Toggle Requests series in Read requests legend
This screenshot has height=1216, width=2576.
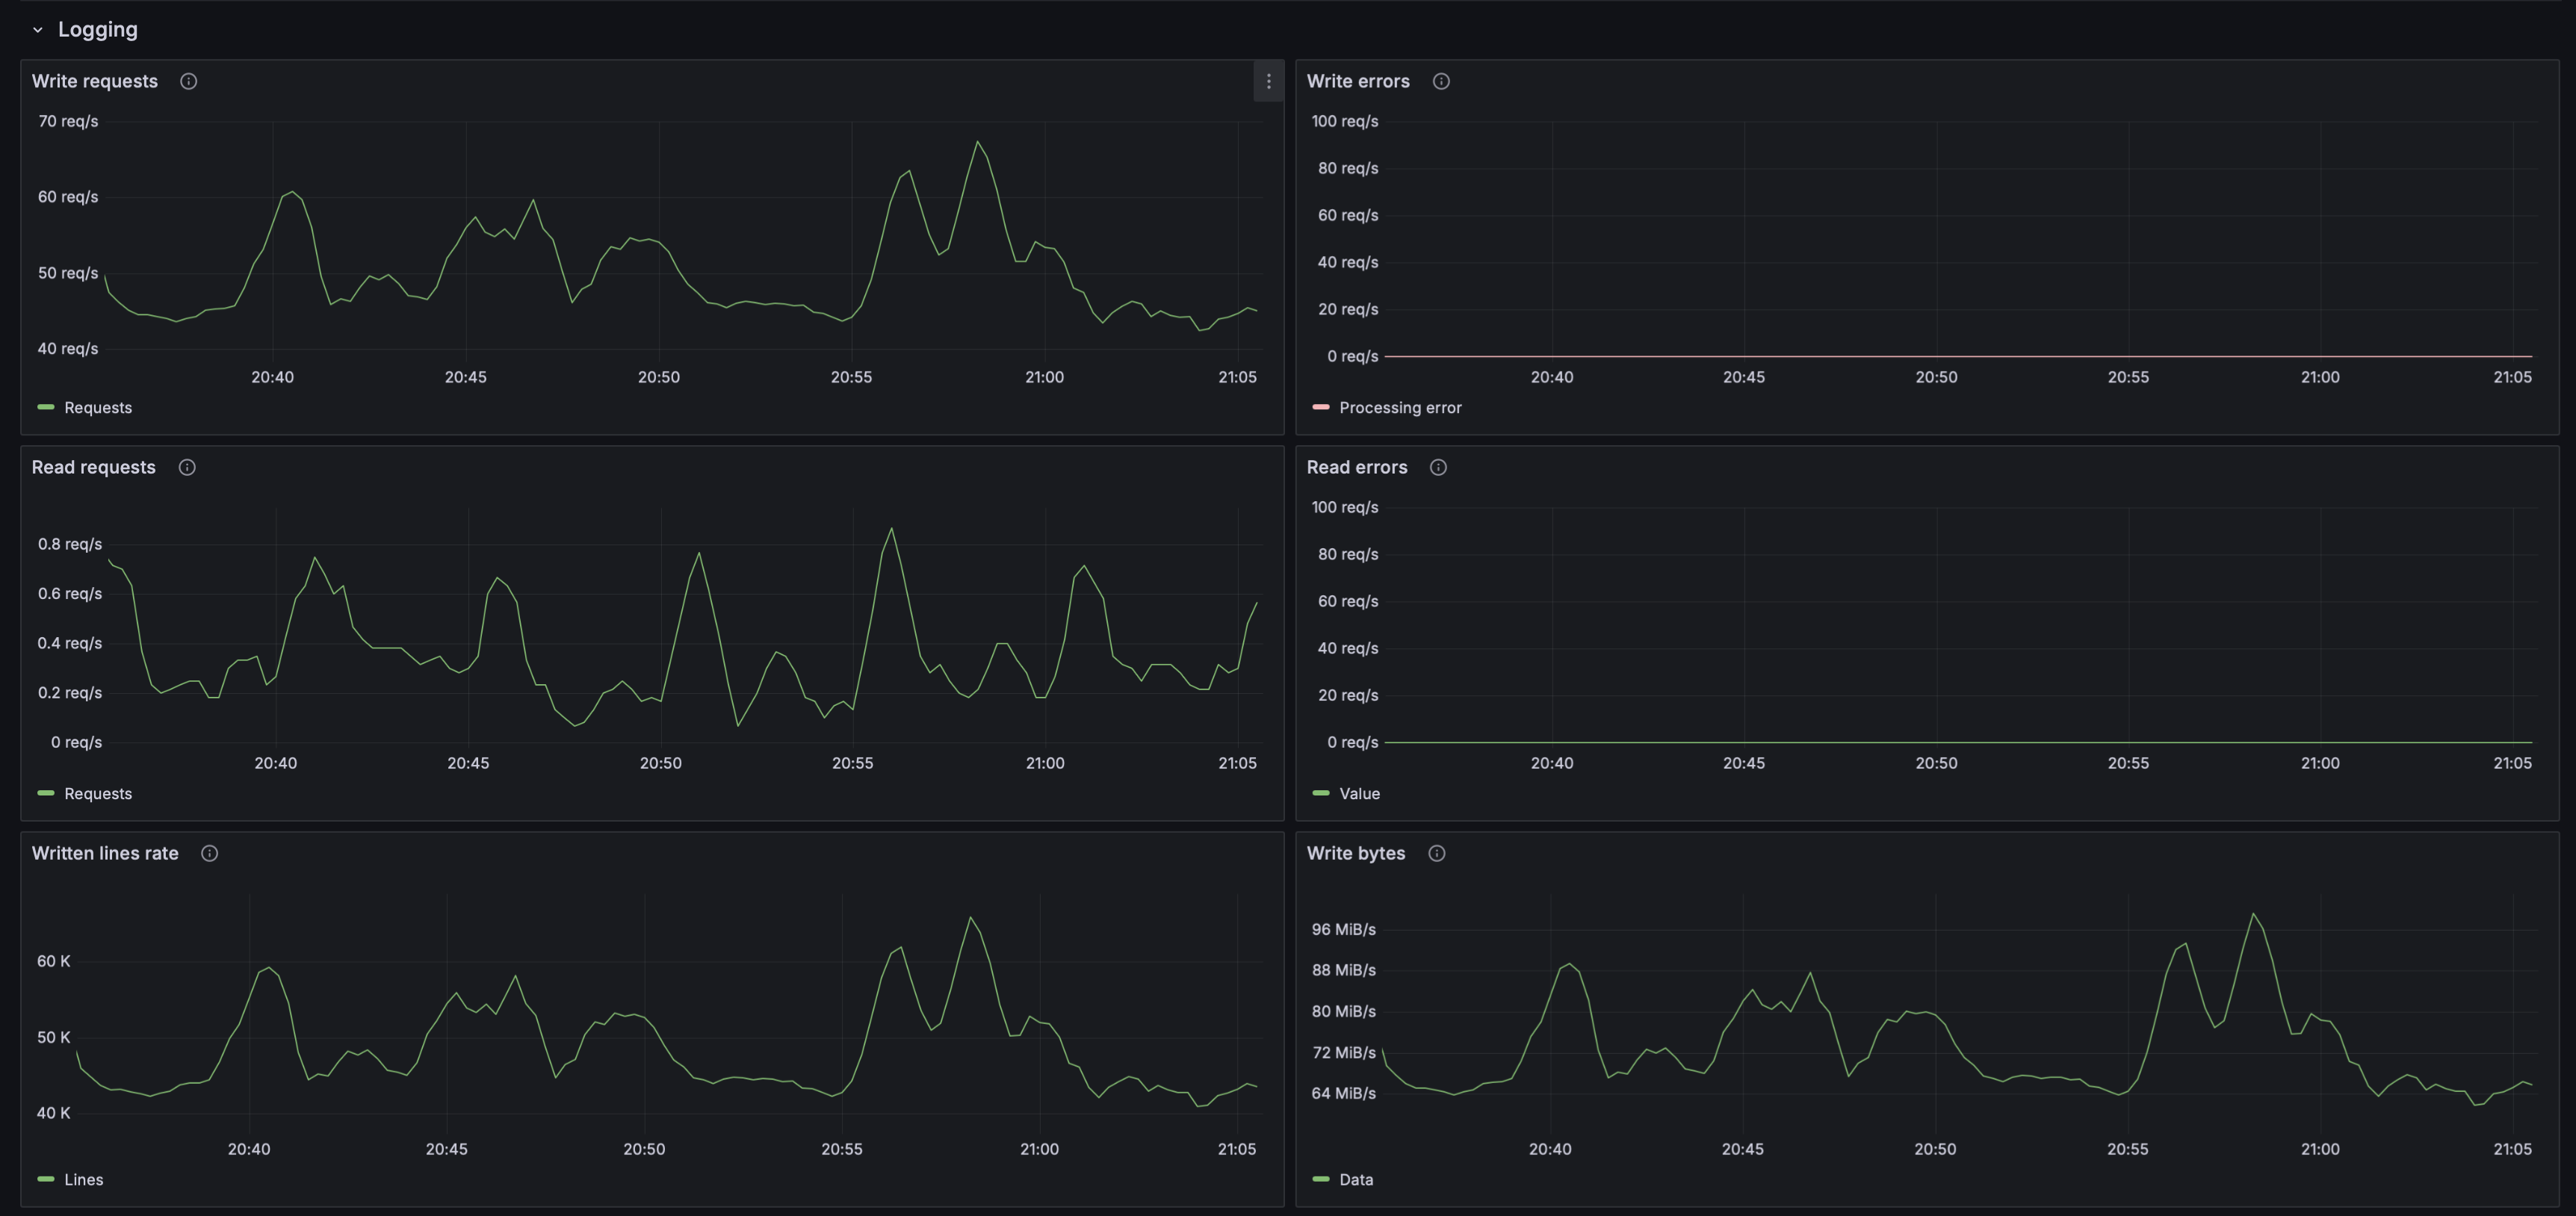[98, 794]
